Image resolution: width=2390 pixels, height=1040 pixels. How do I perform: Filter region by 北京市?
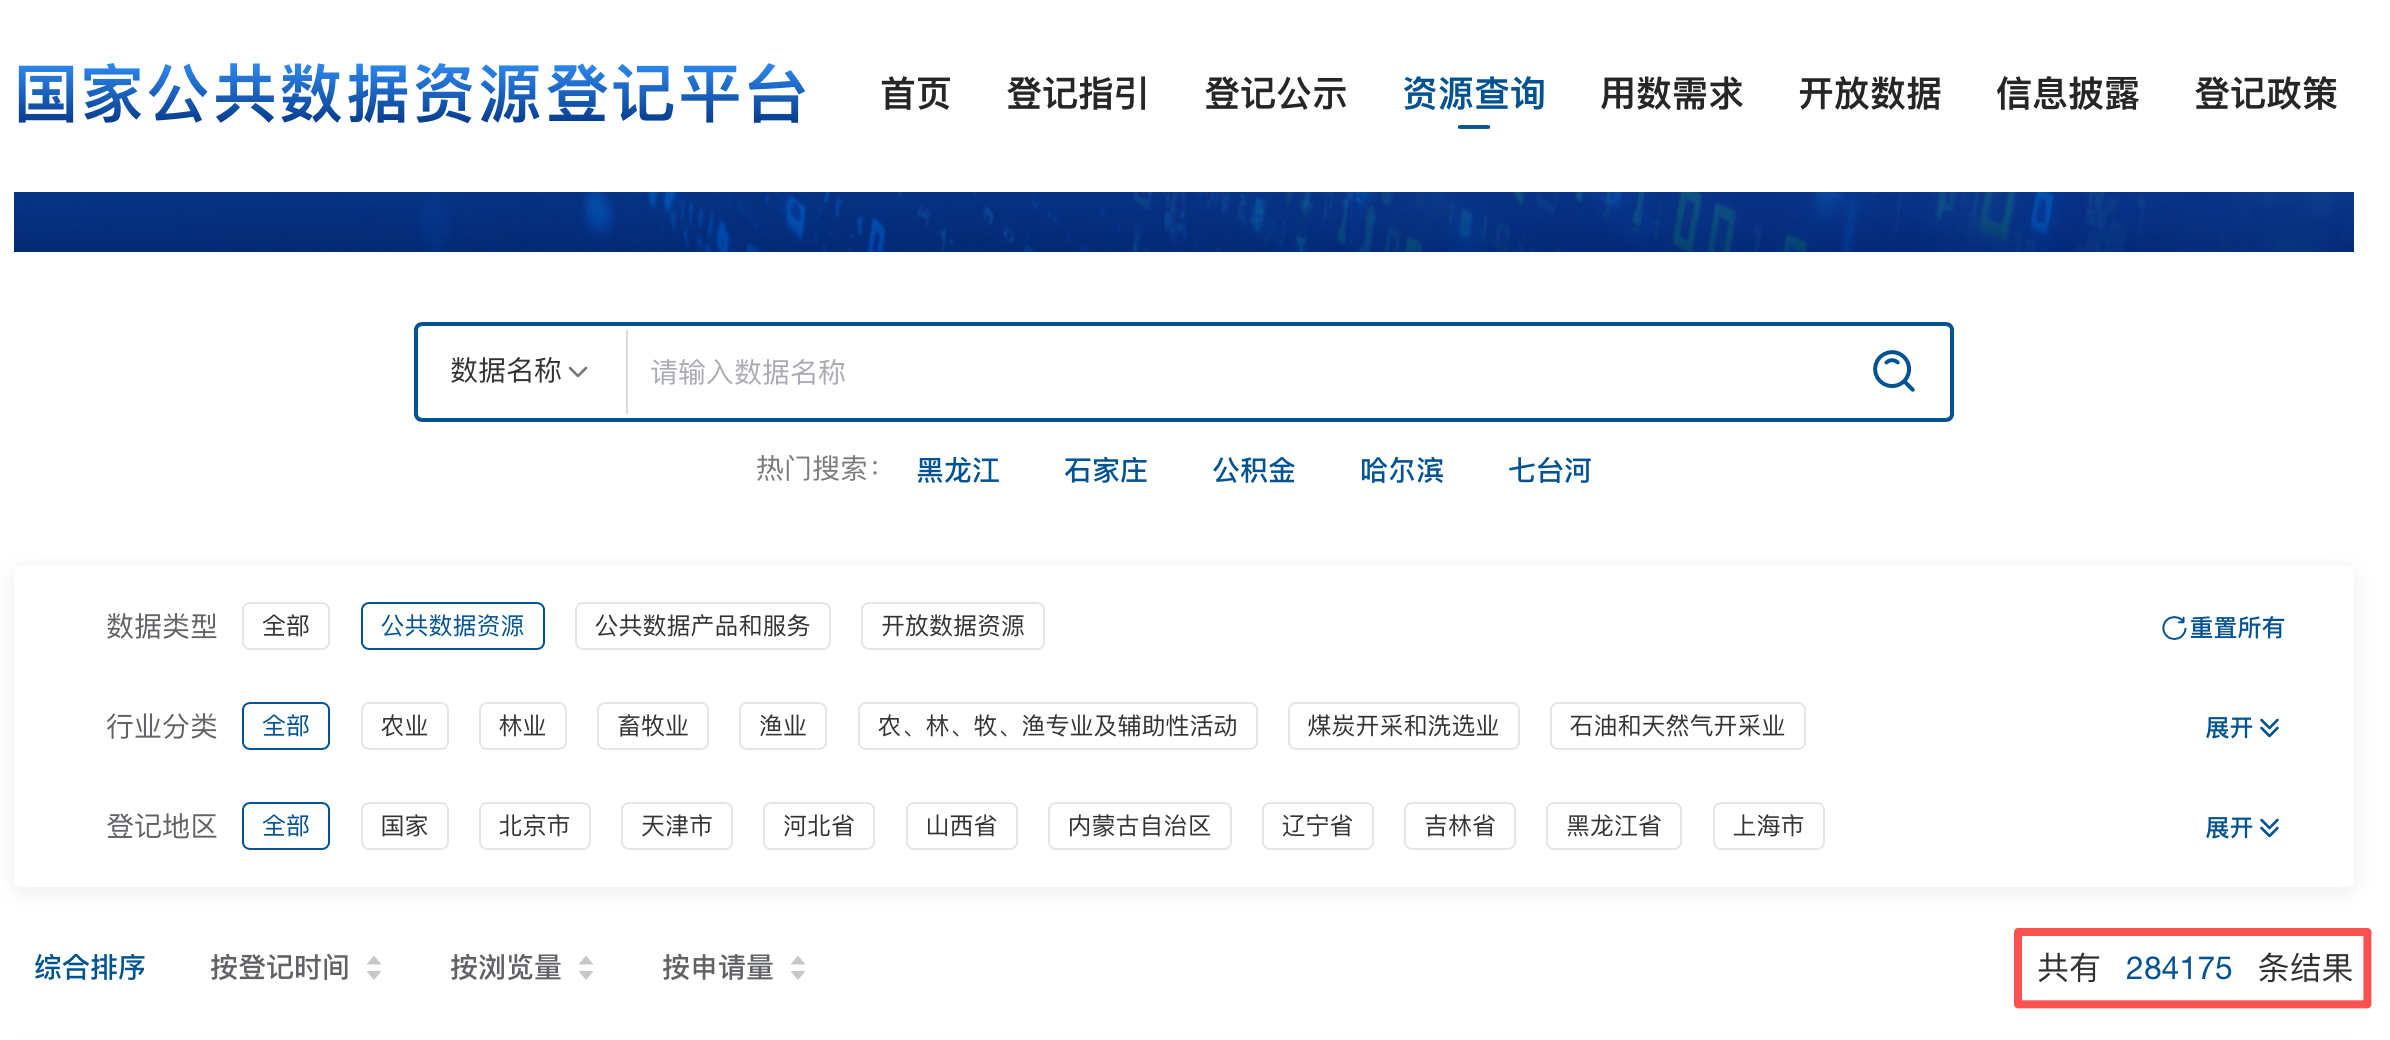535,826
